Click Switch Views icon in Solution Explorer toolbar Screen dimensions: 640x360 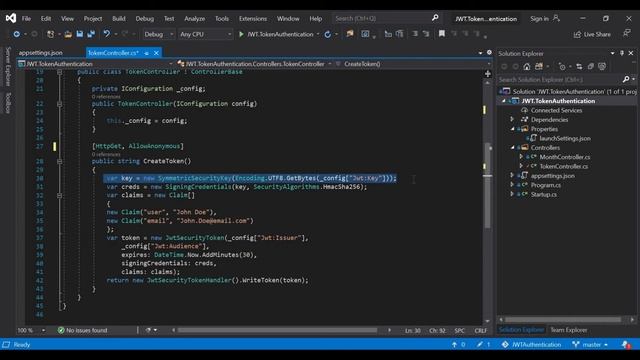(539, 66)
